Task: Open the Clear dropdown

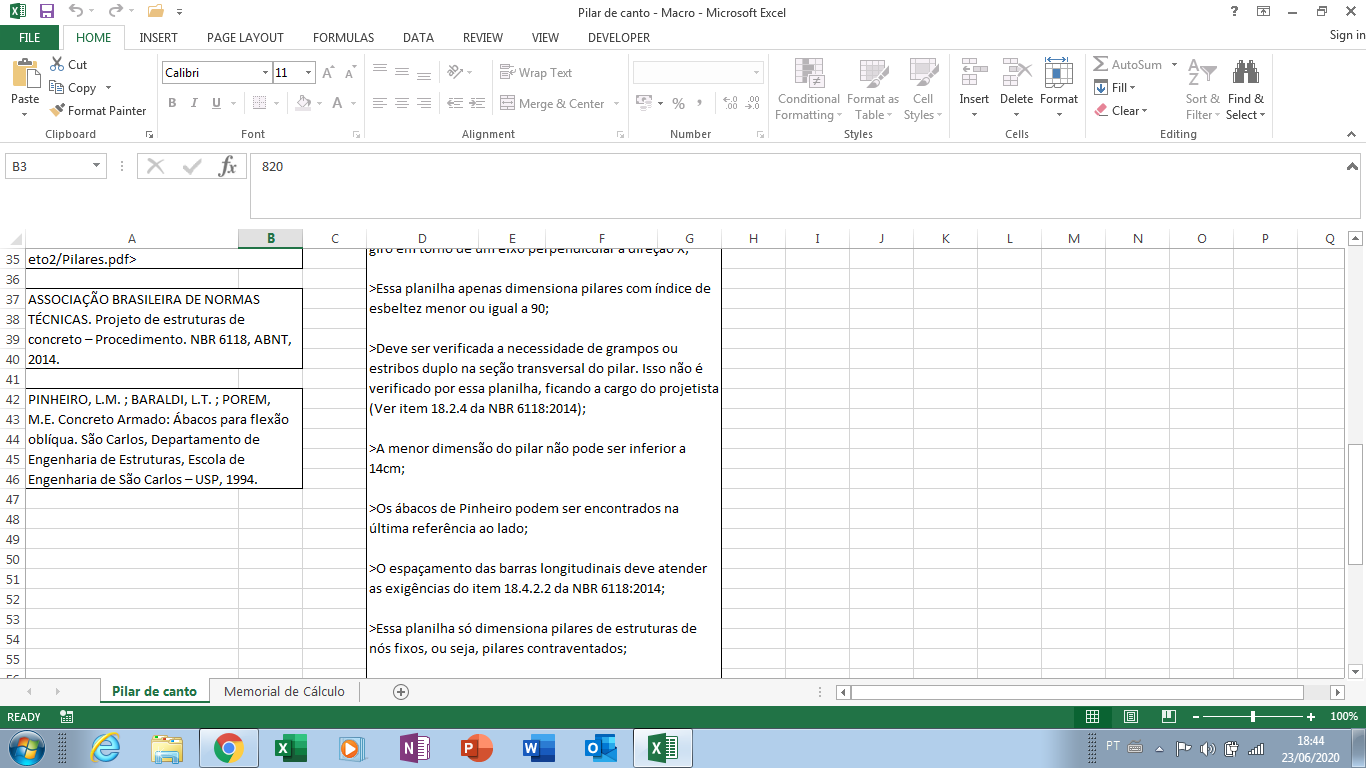Action: click(x=1121, y=110)
